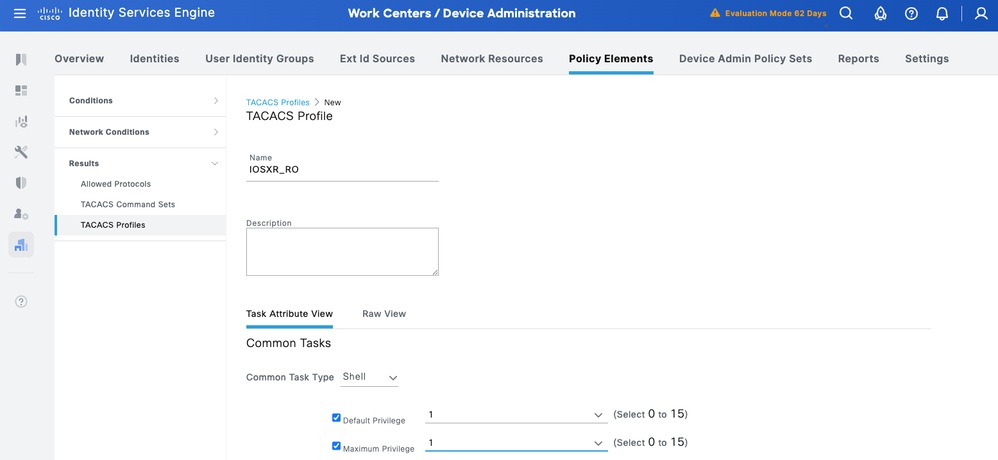Go to TACACS Profiles breadcrumb link
Viewport: 998px width, 460px height.
[278, 102]
